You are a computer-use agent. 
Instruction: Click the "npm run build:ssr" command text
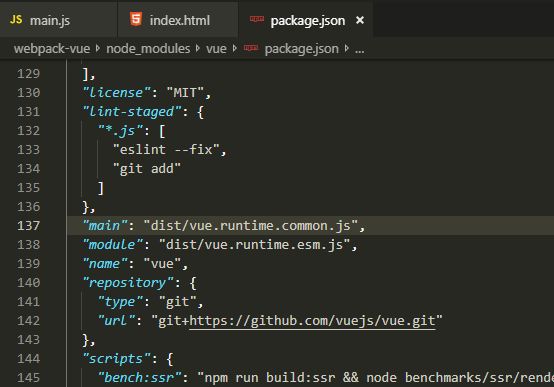click(x=270, y=378)
